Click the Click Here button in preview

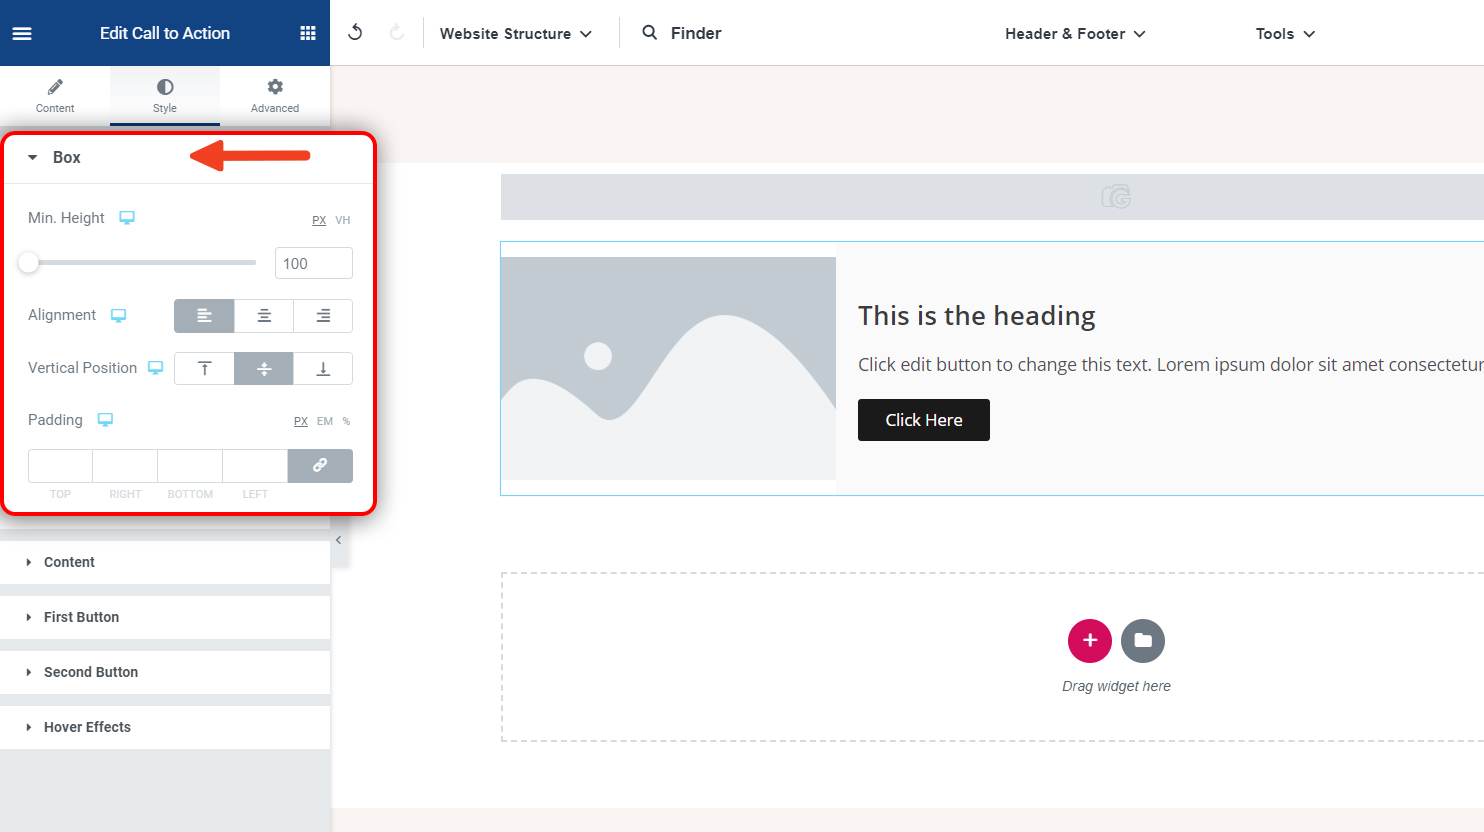[924, 420]
